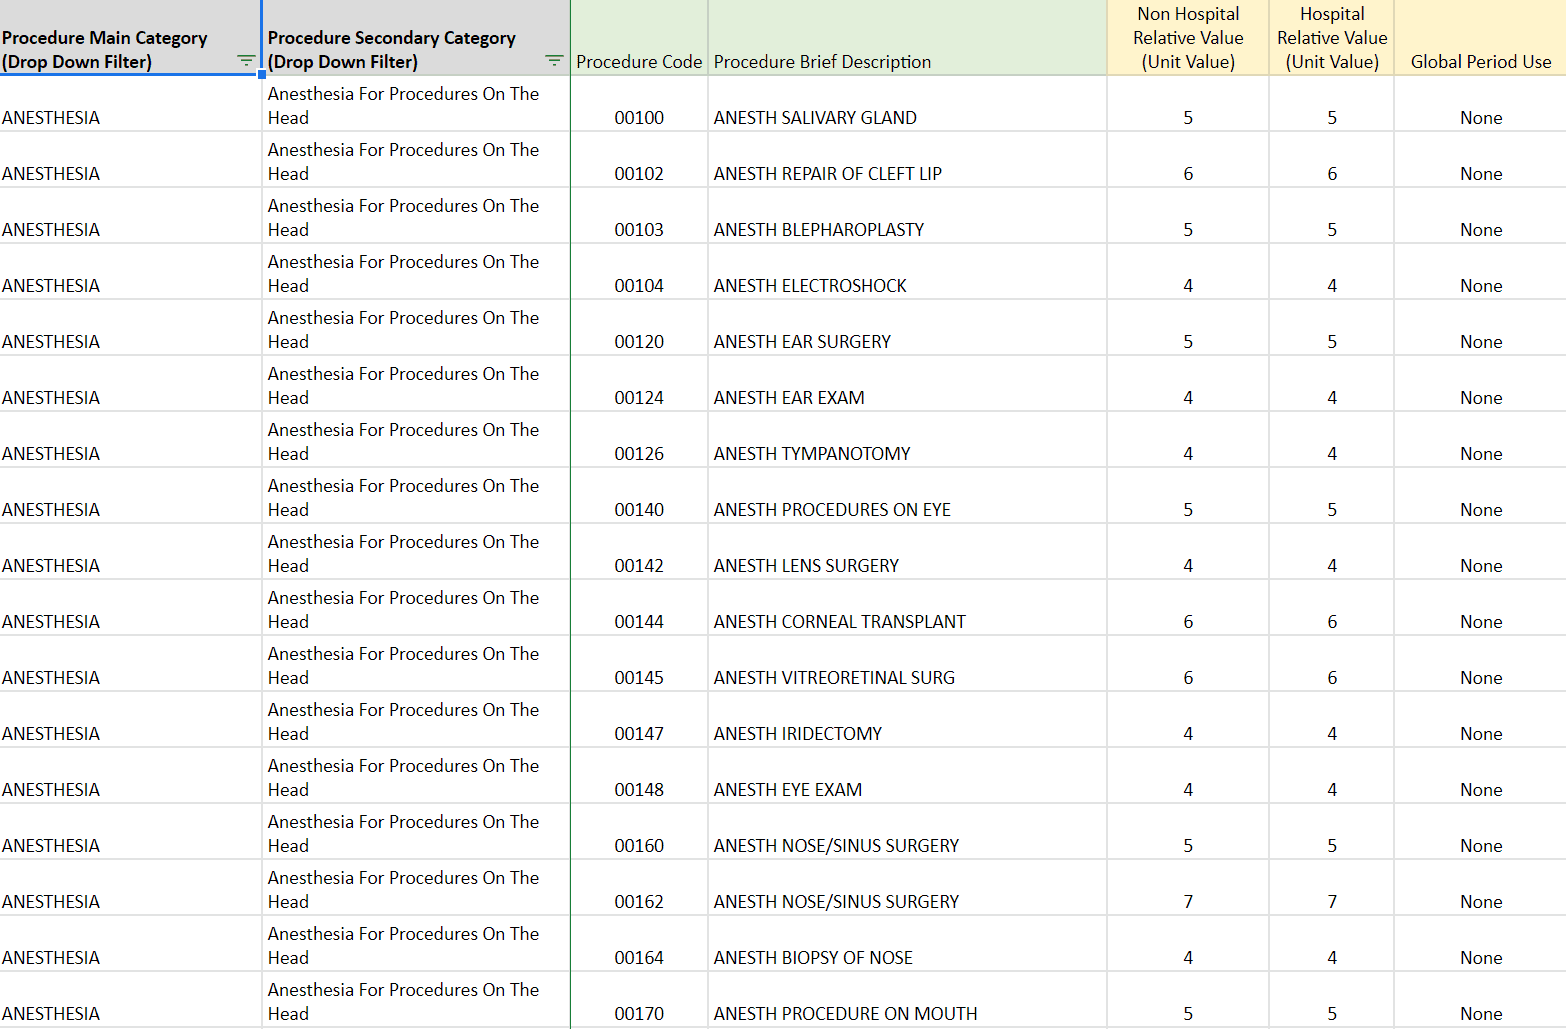Screen dimensions: 1566x1029
Task: Click the filter funnel icon on Main Category
Action: pos(246,61)
